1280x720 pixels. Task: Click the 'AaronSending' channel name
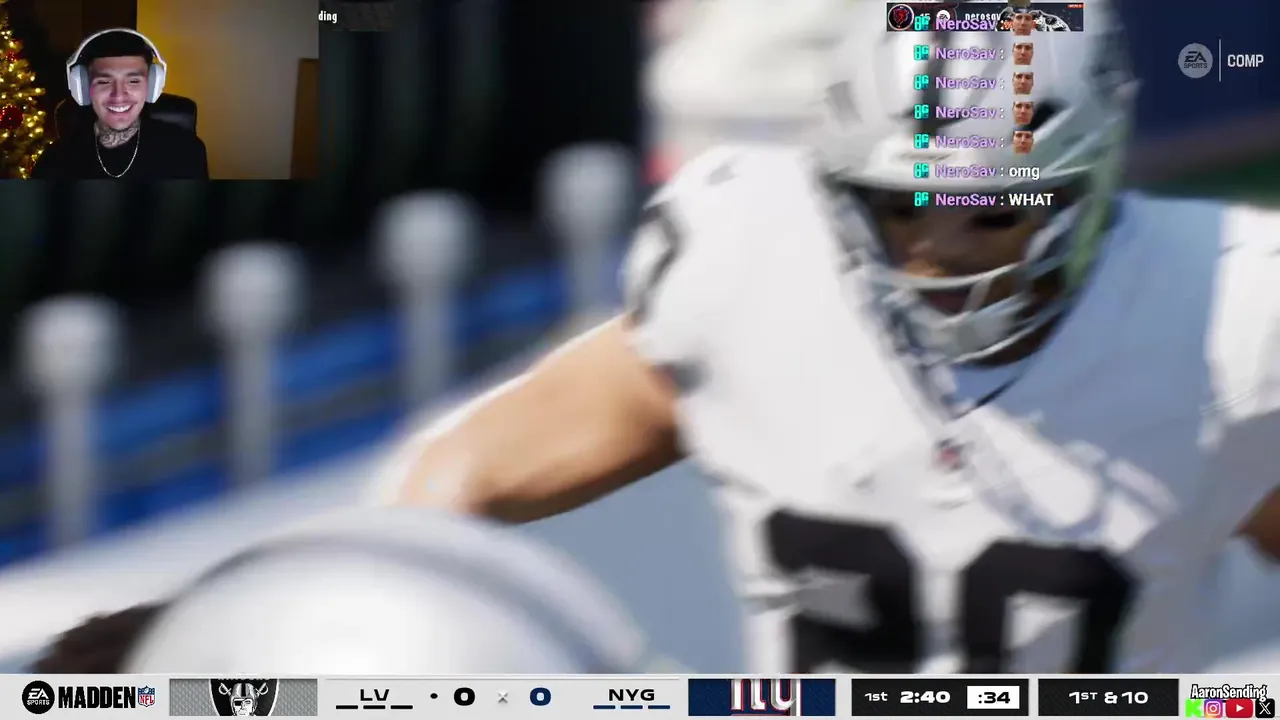click(1229, 692)
